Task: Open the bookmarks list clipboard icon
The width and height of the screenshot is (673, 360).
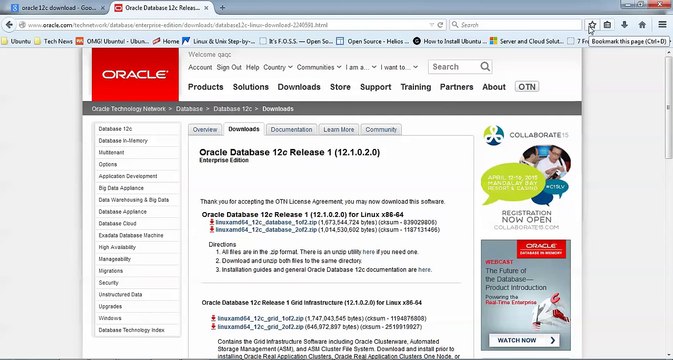Action: pyautogui.click(x=607, y=25)
